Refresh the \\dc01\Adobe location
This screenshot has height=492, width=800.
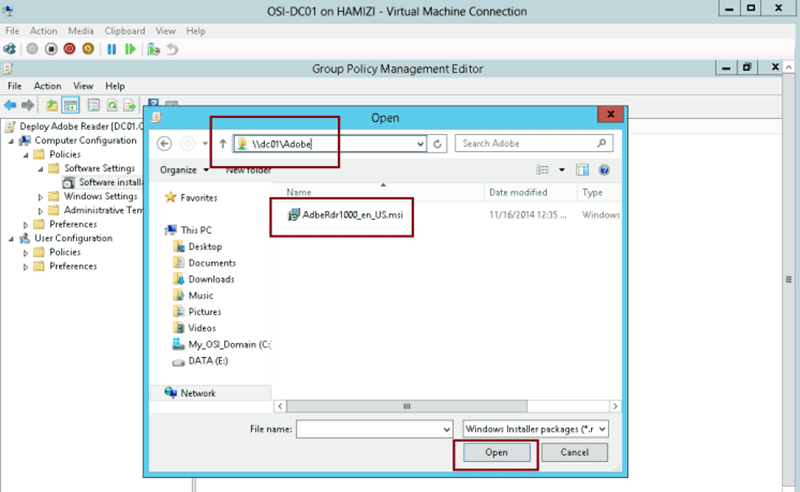[x=437, y=144]
